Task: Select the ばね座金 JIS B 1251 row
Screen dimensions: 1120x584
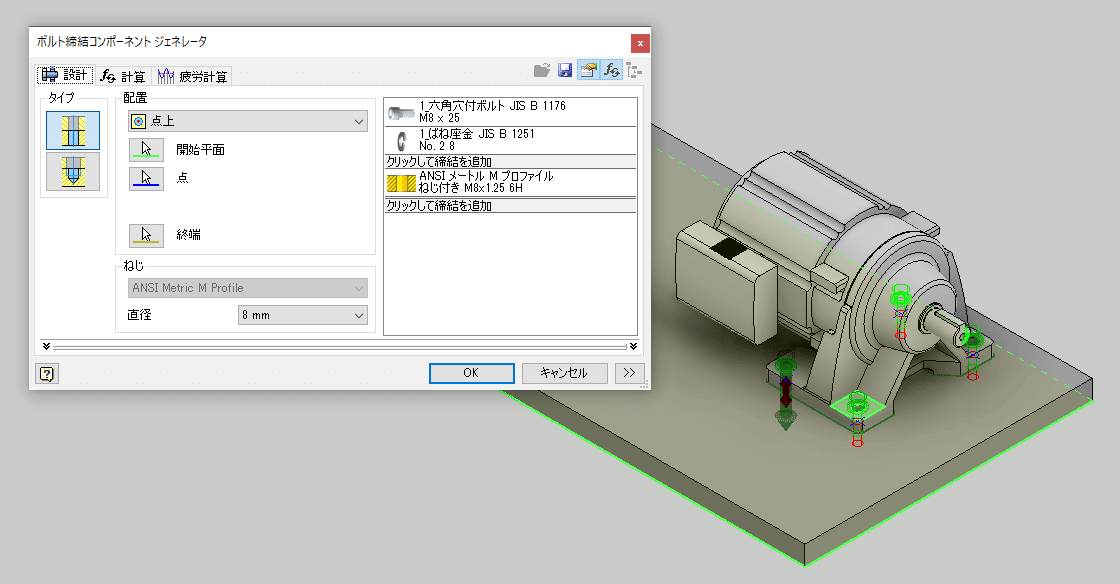Action: [511, 140]
